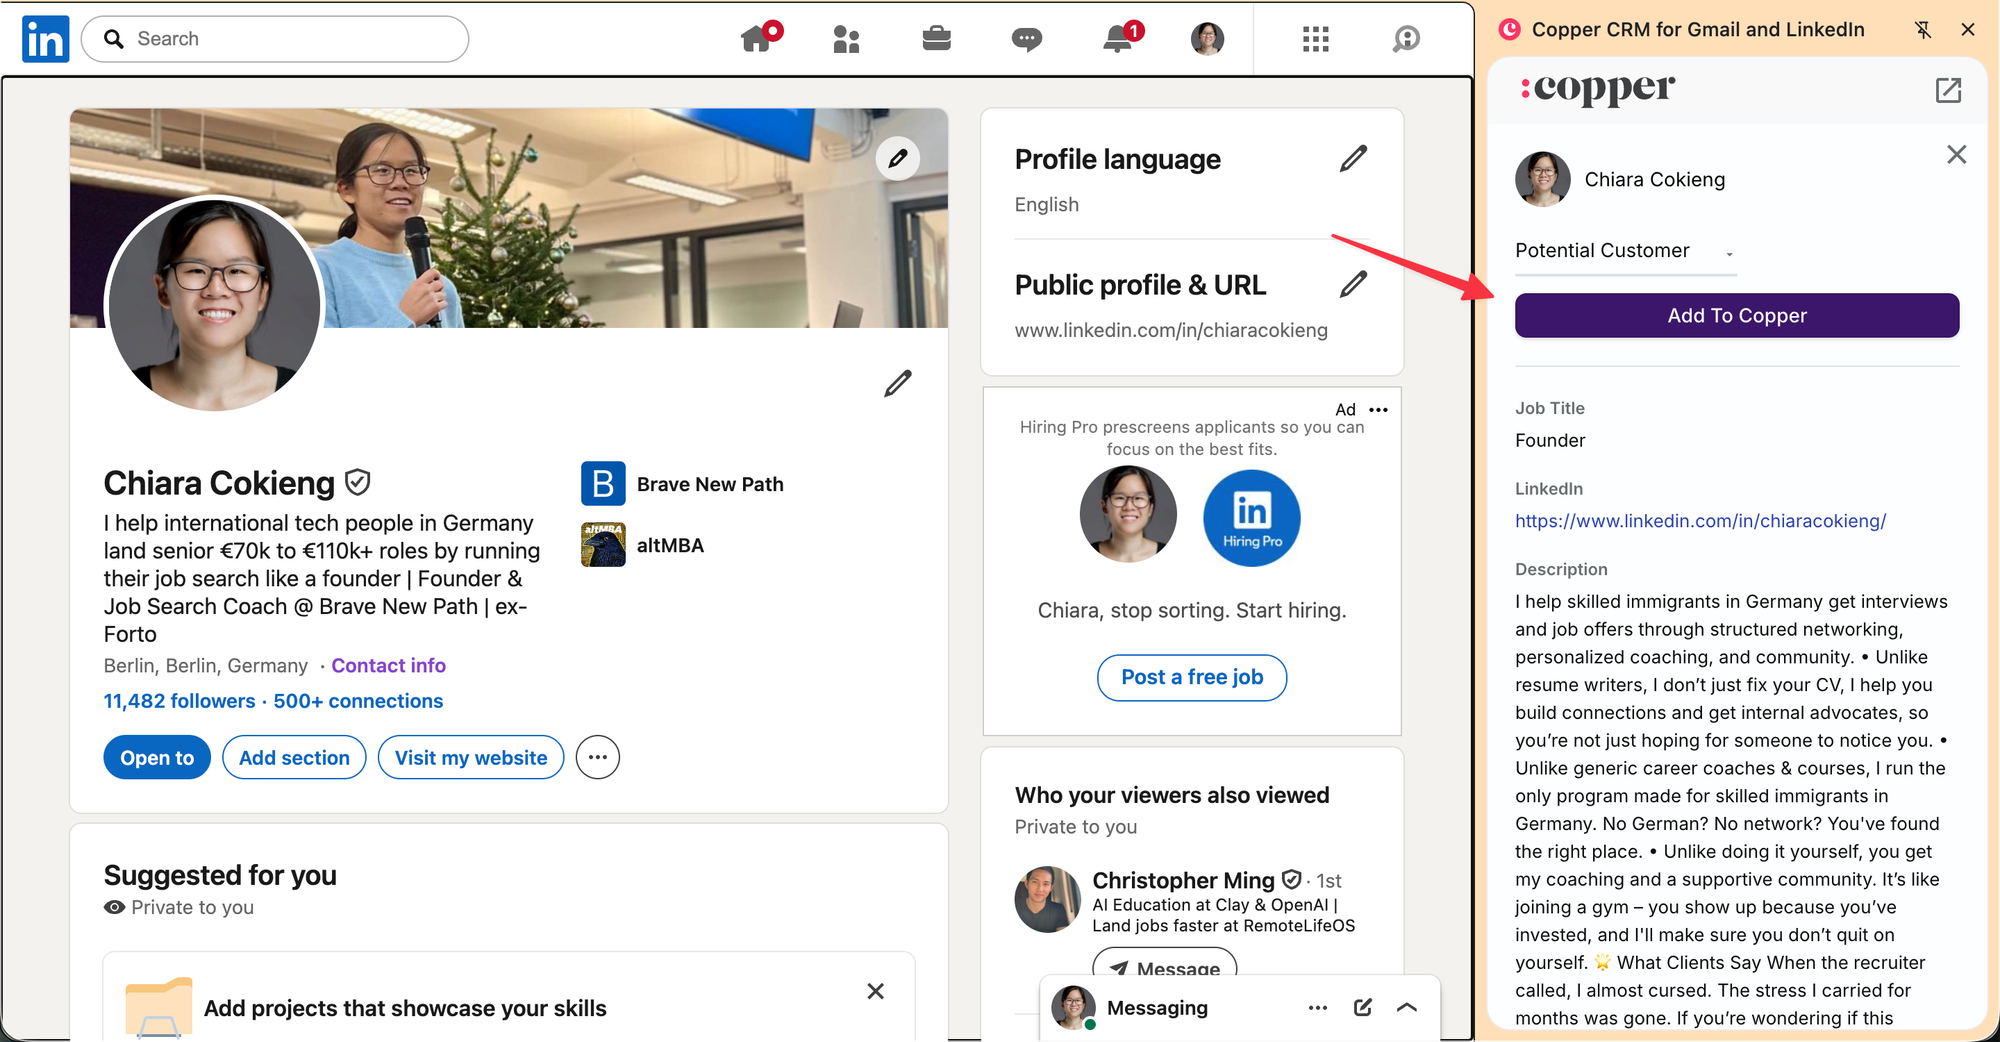Edit Public profile & URL
Screen dimensions: 2000x1042
point(1353,284)
